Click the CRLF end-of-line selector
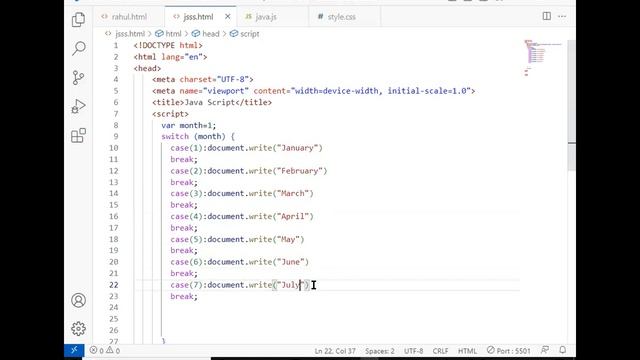The width and height of the screenshot is (640, 360). point(440,351)
